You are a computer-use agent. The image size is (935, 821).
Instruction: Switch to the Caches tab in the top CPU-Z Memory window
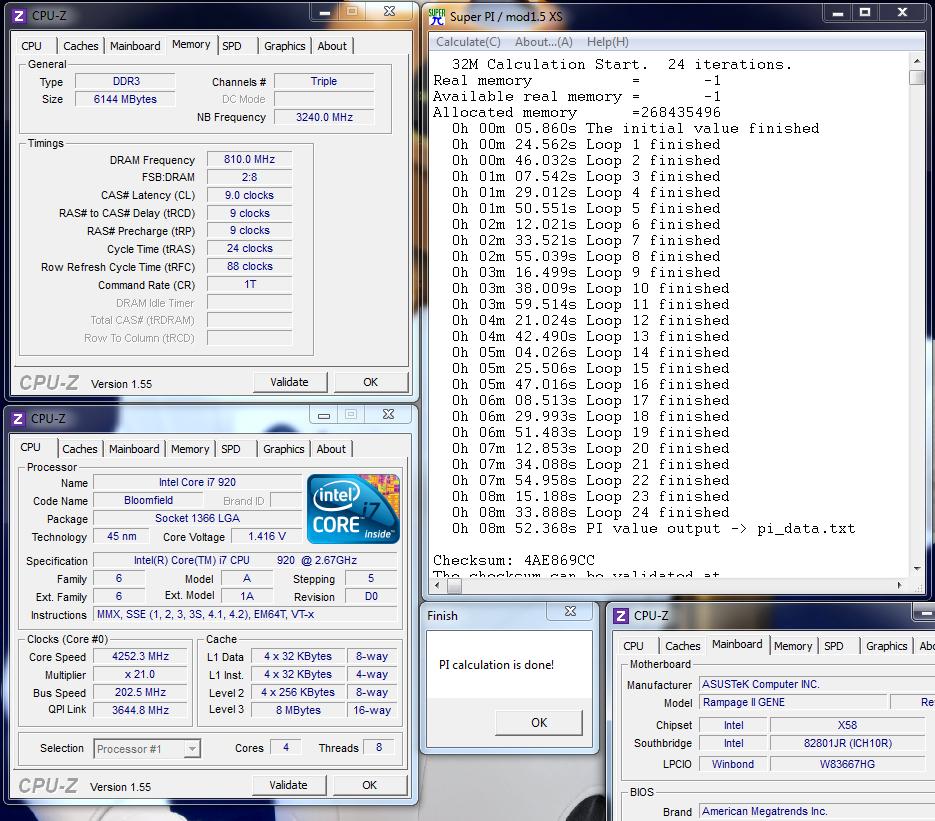[81, 46]
